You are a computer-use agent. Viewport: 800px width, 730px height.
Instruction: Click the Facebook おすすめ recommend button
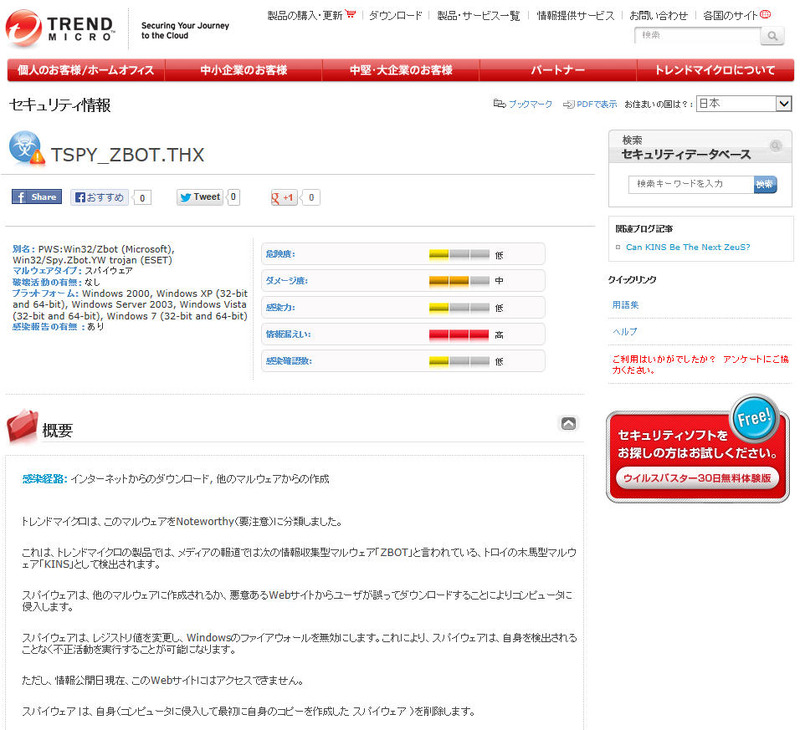point(99,197)
